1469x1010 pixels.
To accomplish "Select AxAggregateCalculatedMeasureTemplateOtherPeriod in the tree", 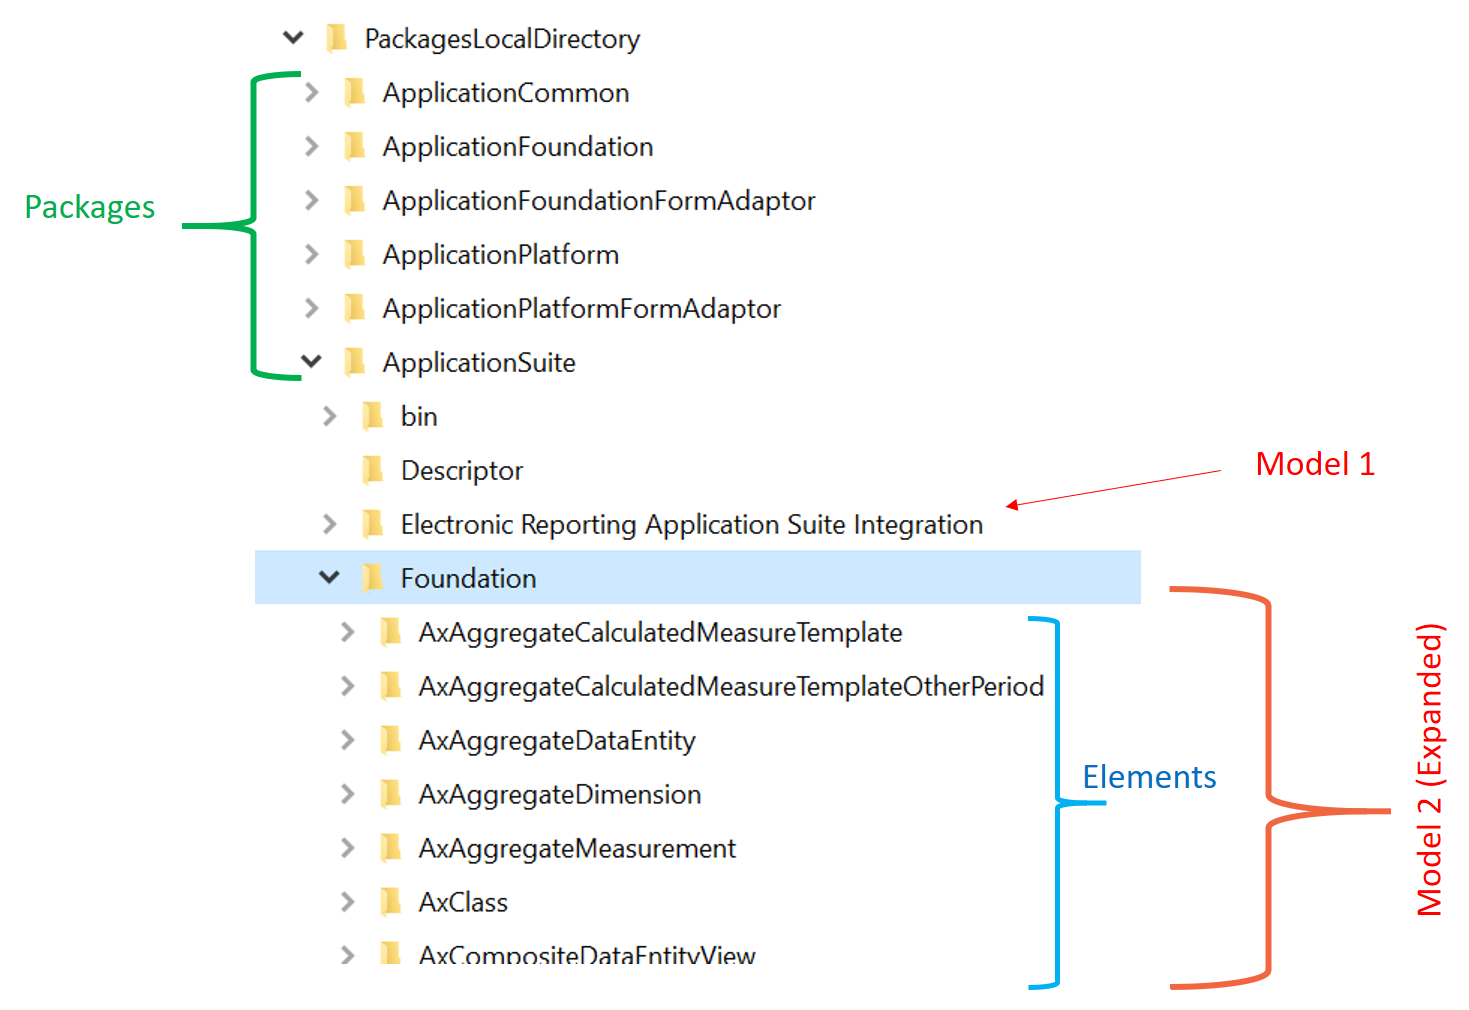I will [x=731, y=686].
